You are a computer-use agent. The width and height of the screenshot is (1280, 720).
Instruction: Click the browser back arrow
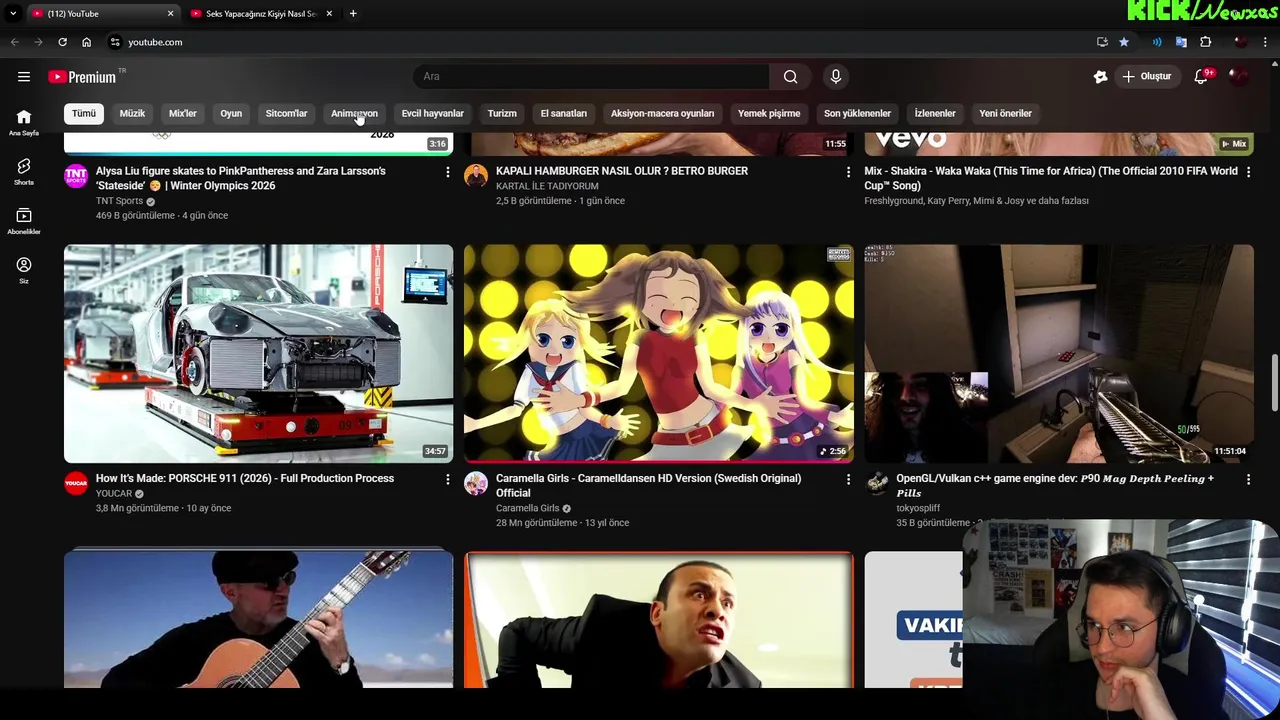[x=14, y=42]
